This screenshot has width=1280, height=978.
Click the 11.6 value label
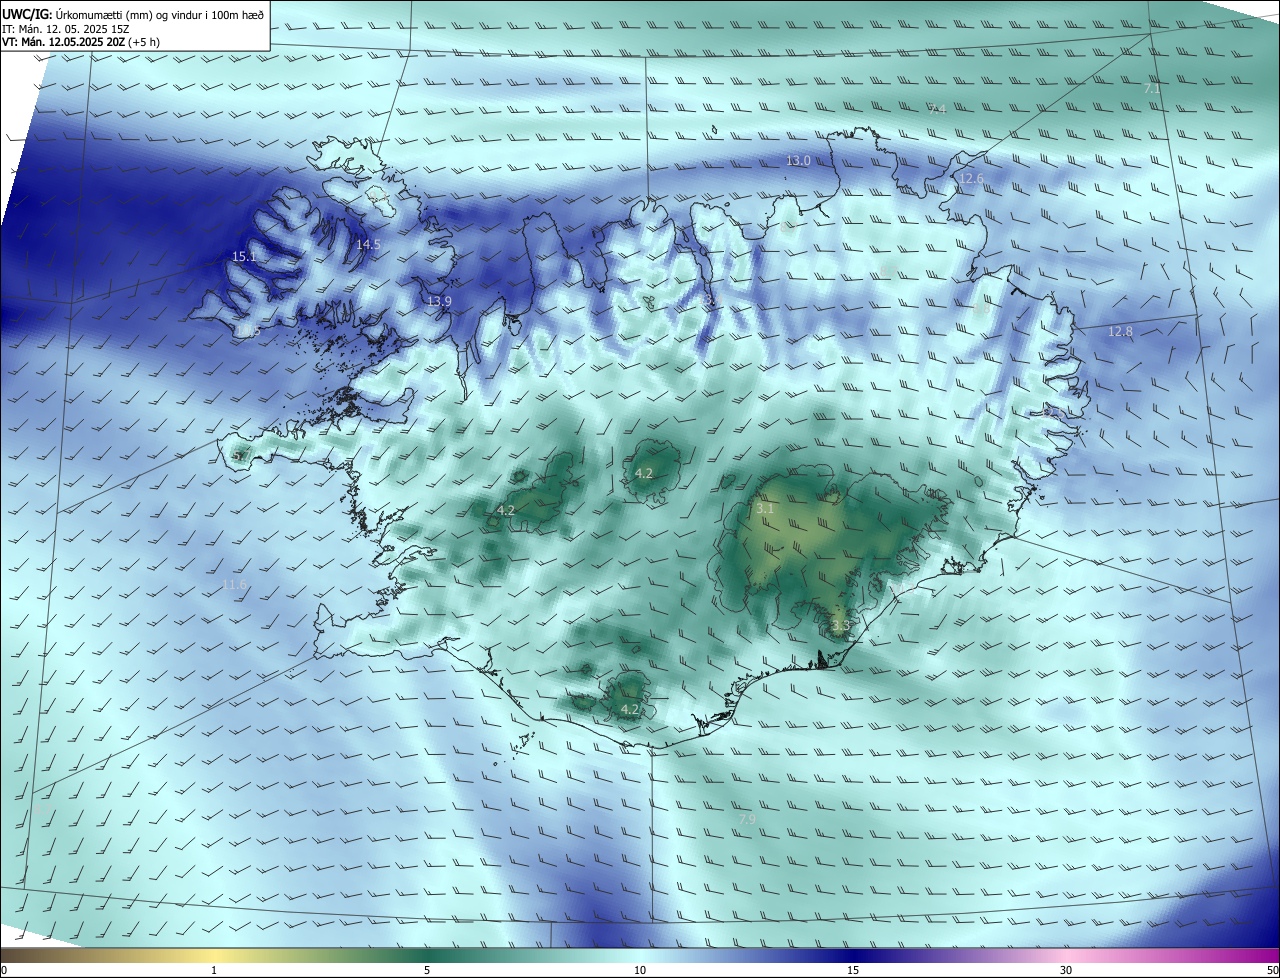click(234, 584)
